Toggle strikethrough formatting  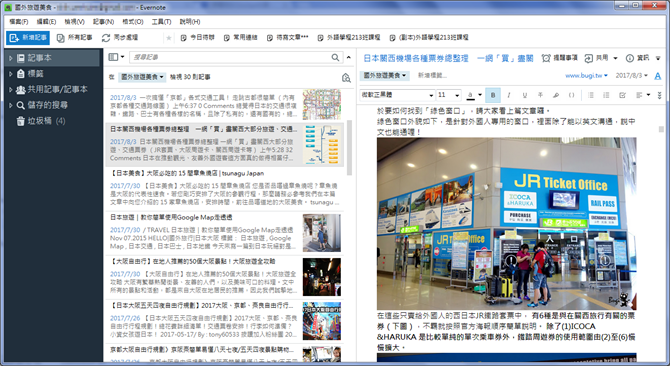pyautogui.click(x=540, y=95)
